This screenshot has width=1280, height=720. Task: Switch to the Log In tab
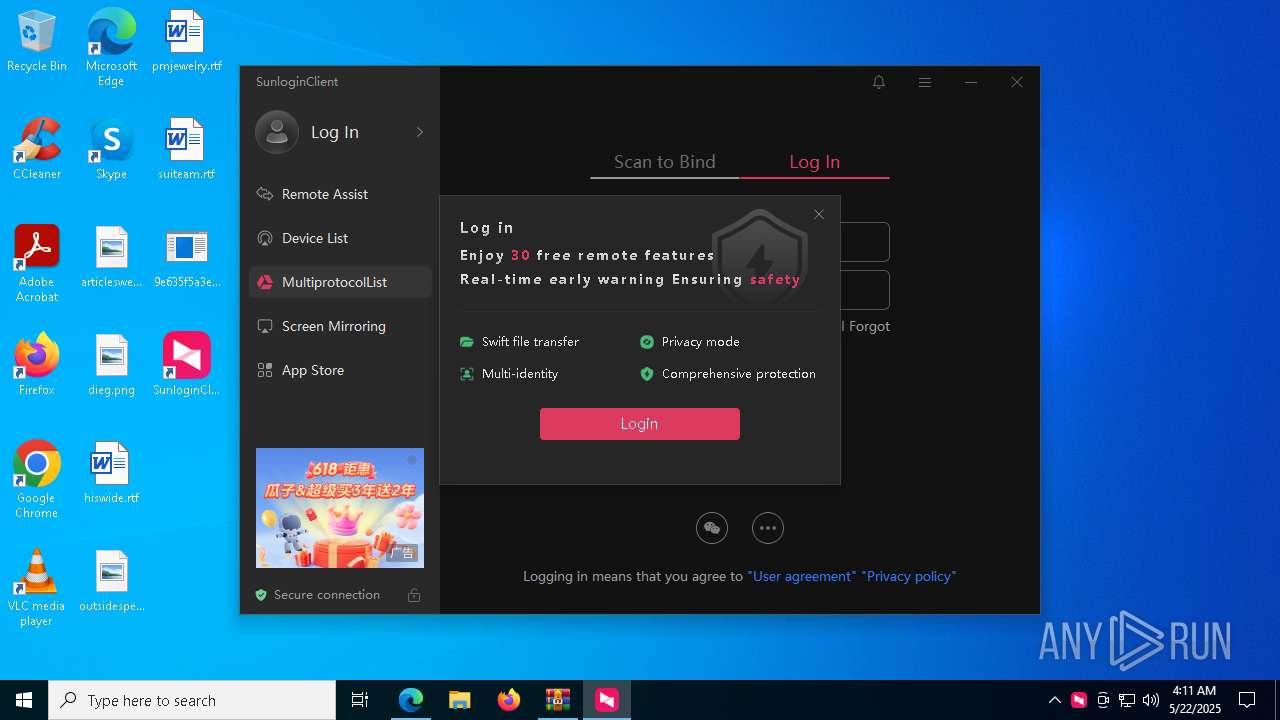point(815,162)
